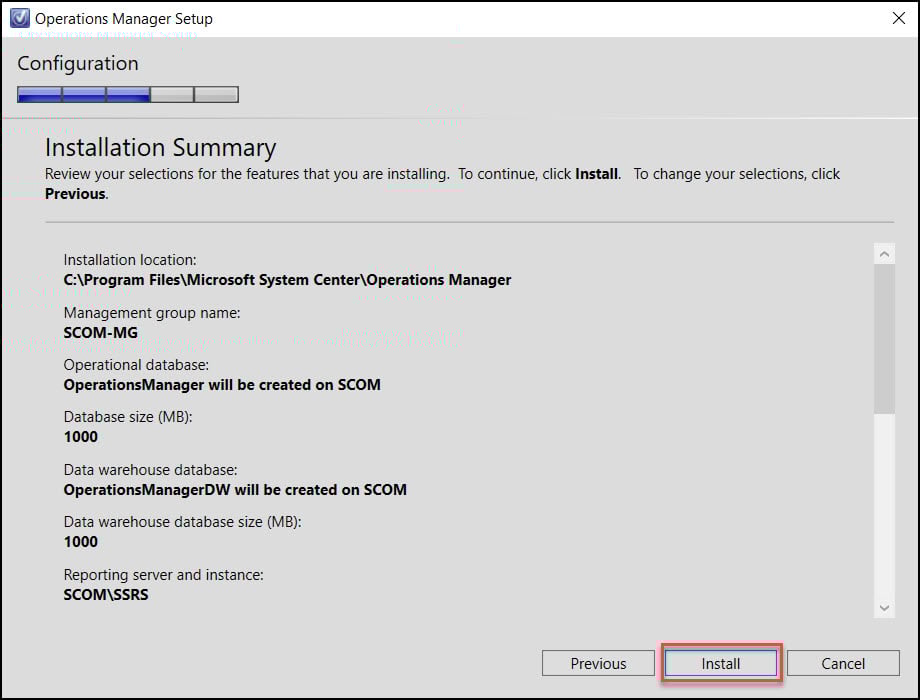Select the SCOM\SSRS reporting instance text
The width and height of the screenshot is (920, 700).
(106, 595)
